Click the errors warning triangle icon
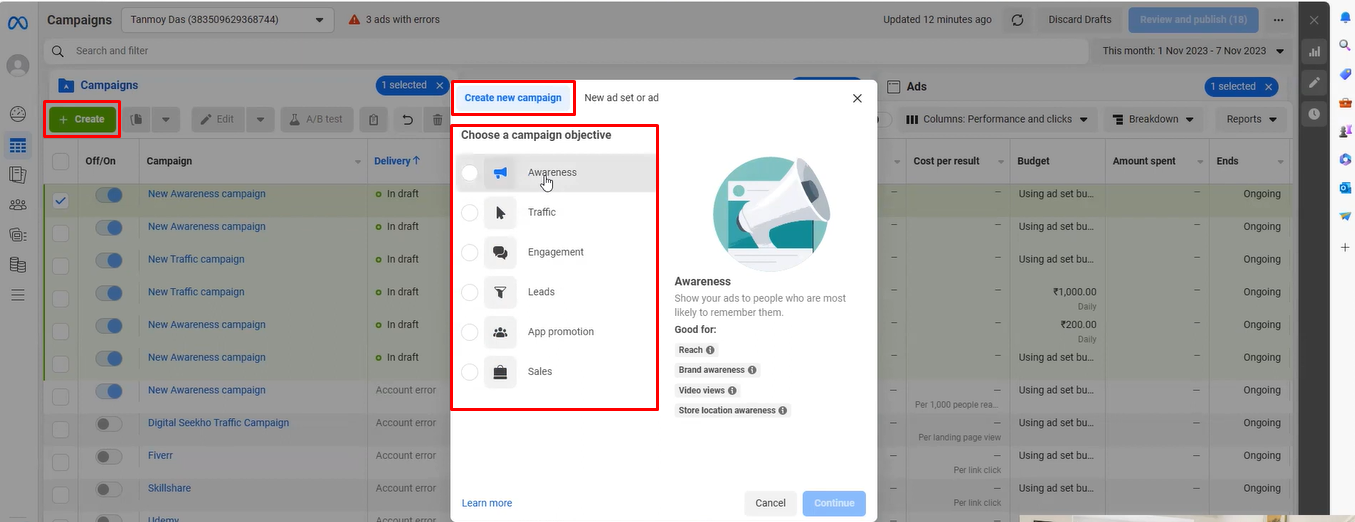1355x522 pixels. pos(355,20)
